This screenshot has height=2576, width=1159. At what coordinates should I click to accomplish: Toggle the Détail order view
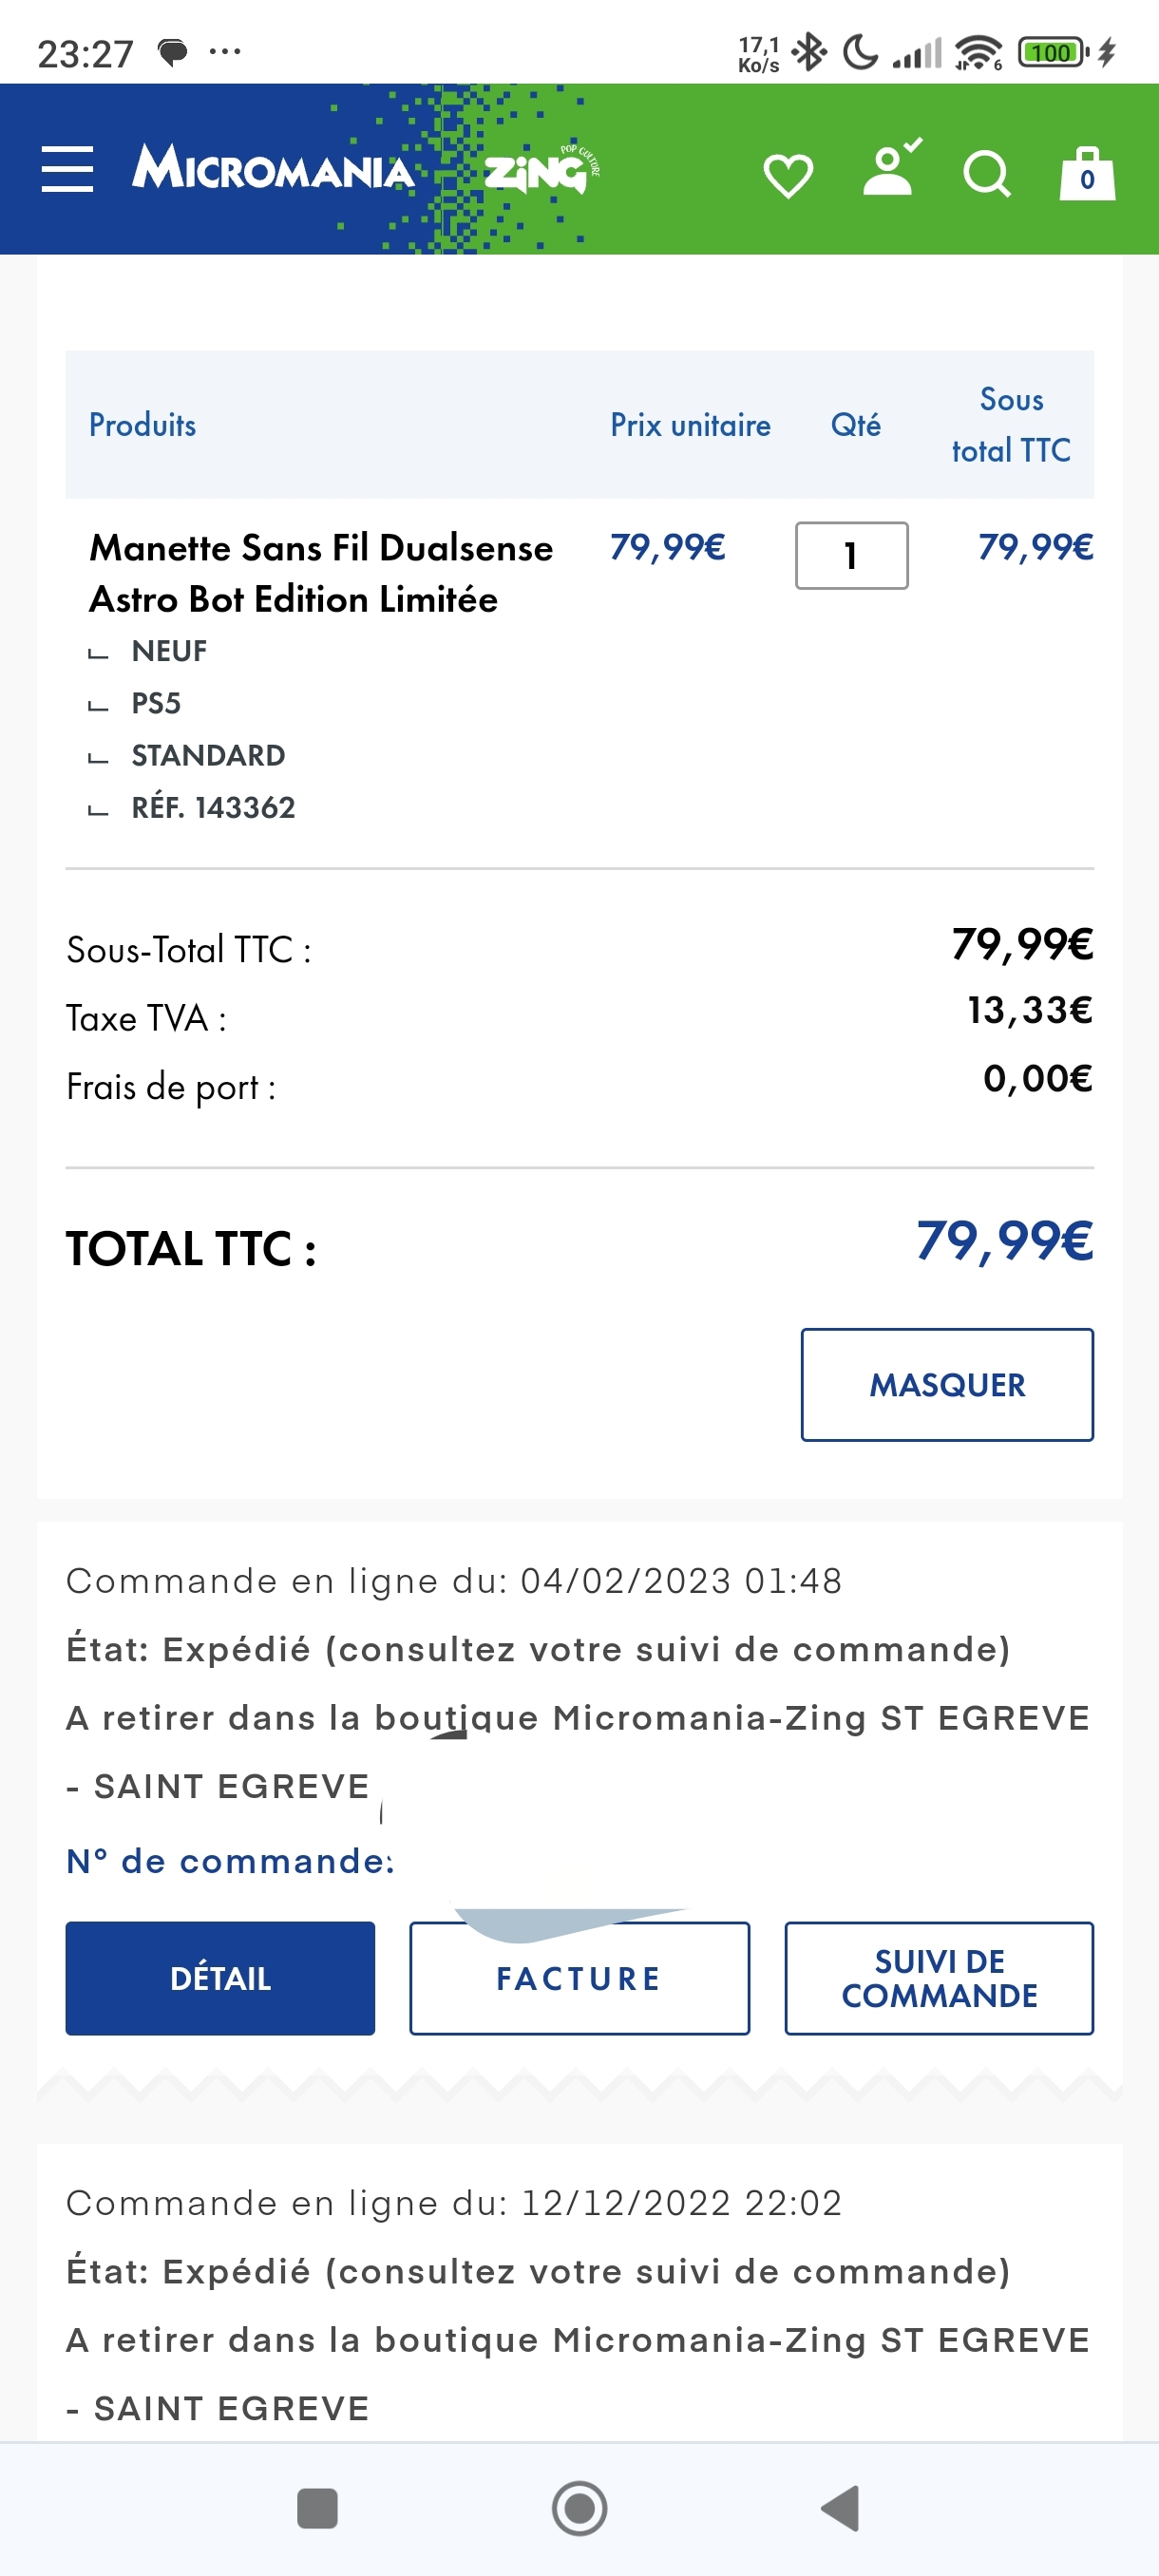tap(220, 1978)
